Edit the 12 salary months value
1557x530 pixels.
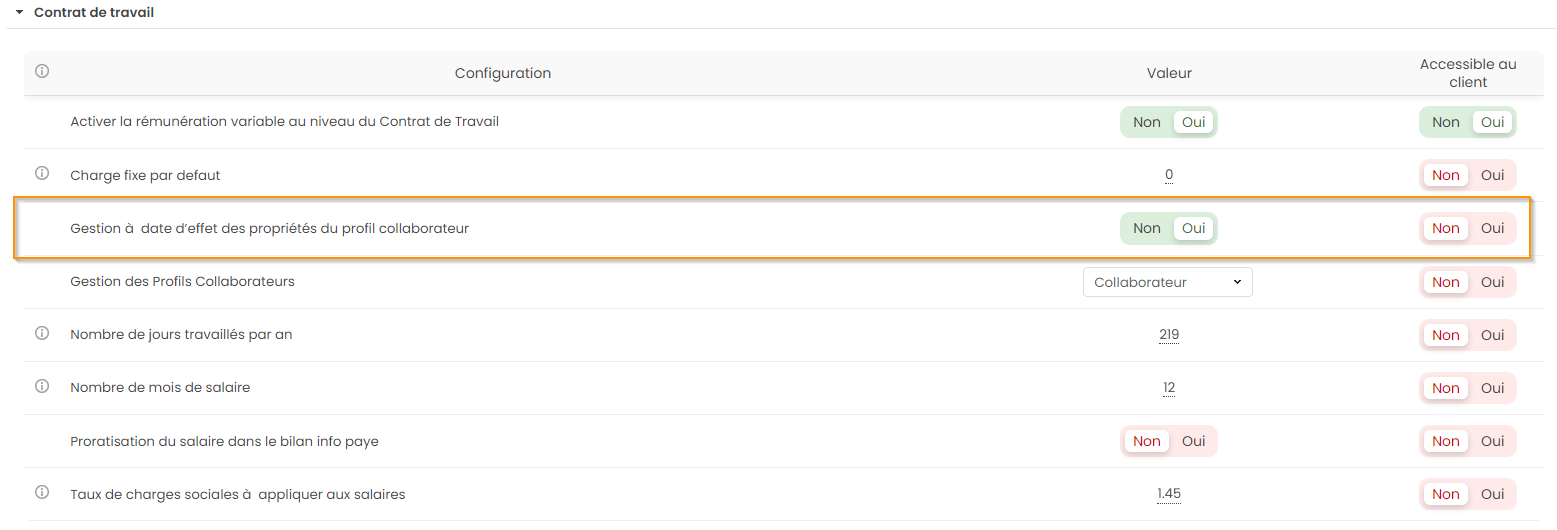pyautogui.click(x=1169, y=388)
